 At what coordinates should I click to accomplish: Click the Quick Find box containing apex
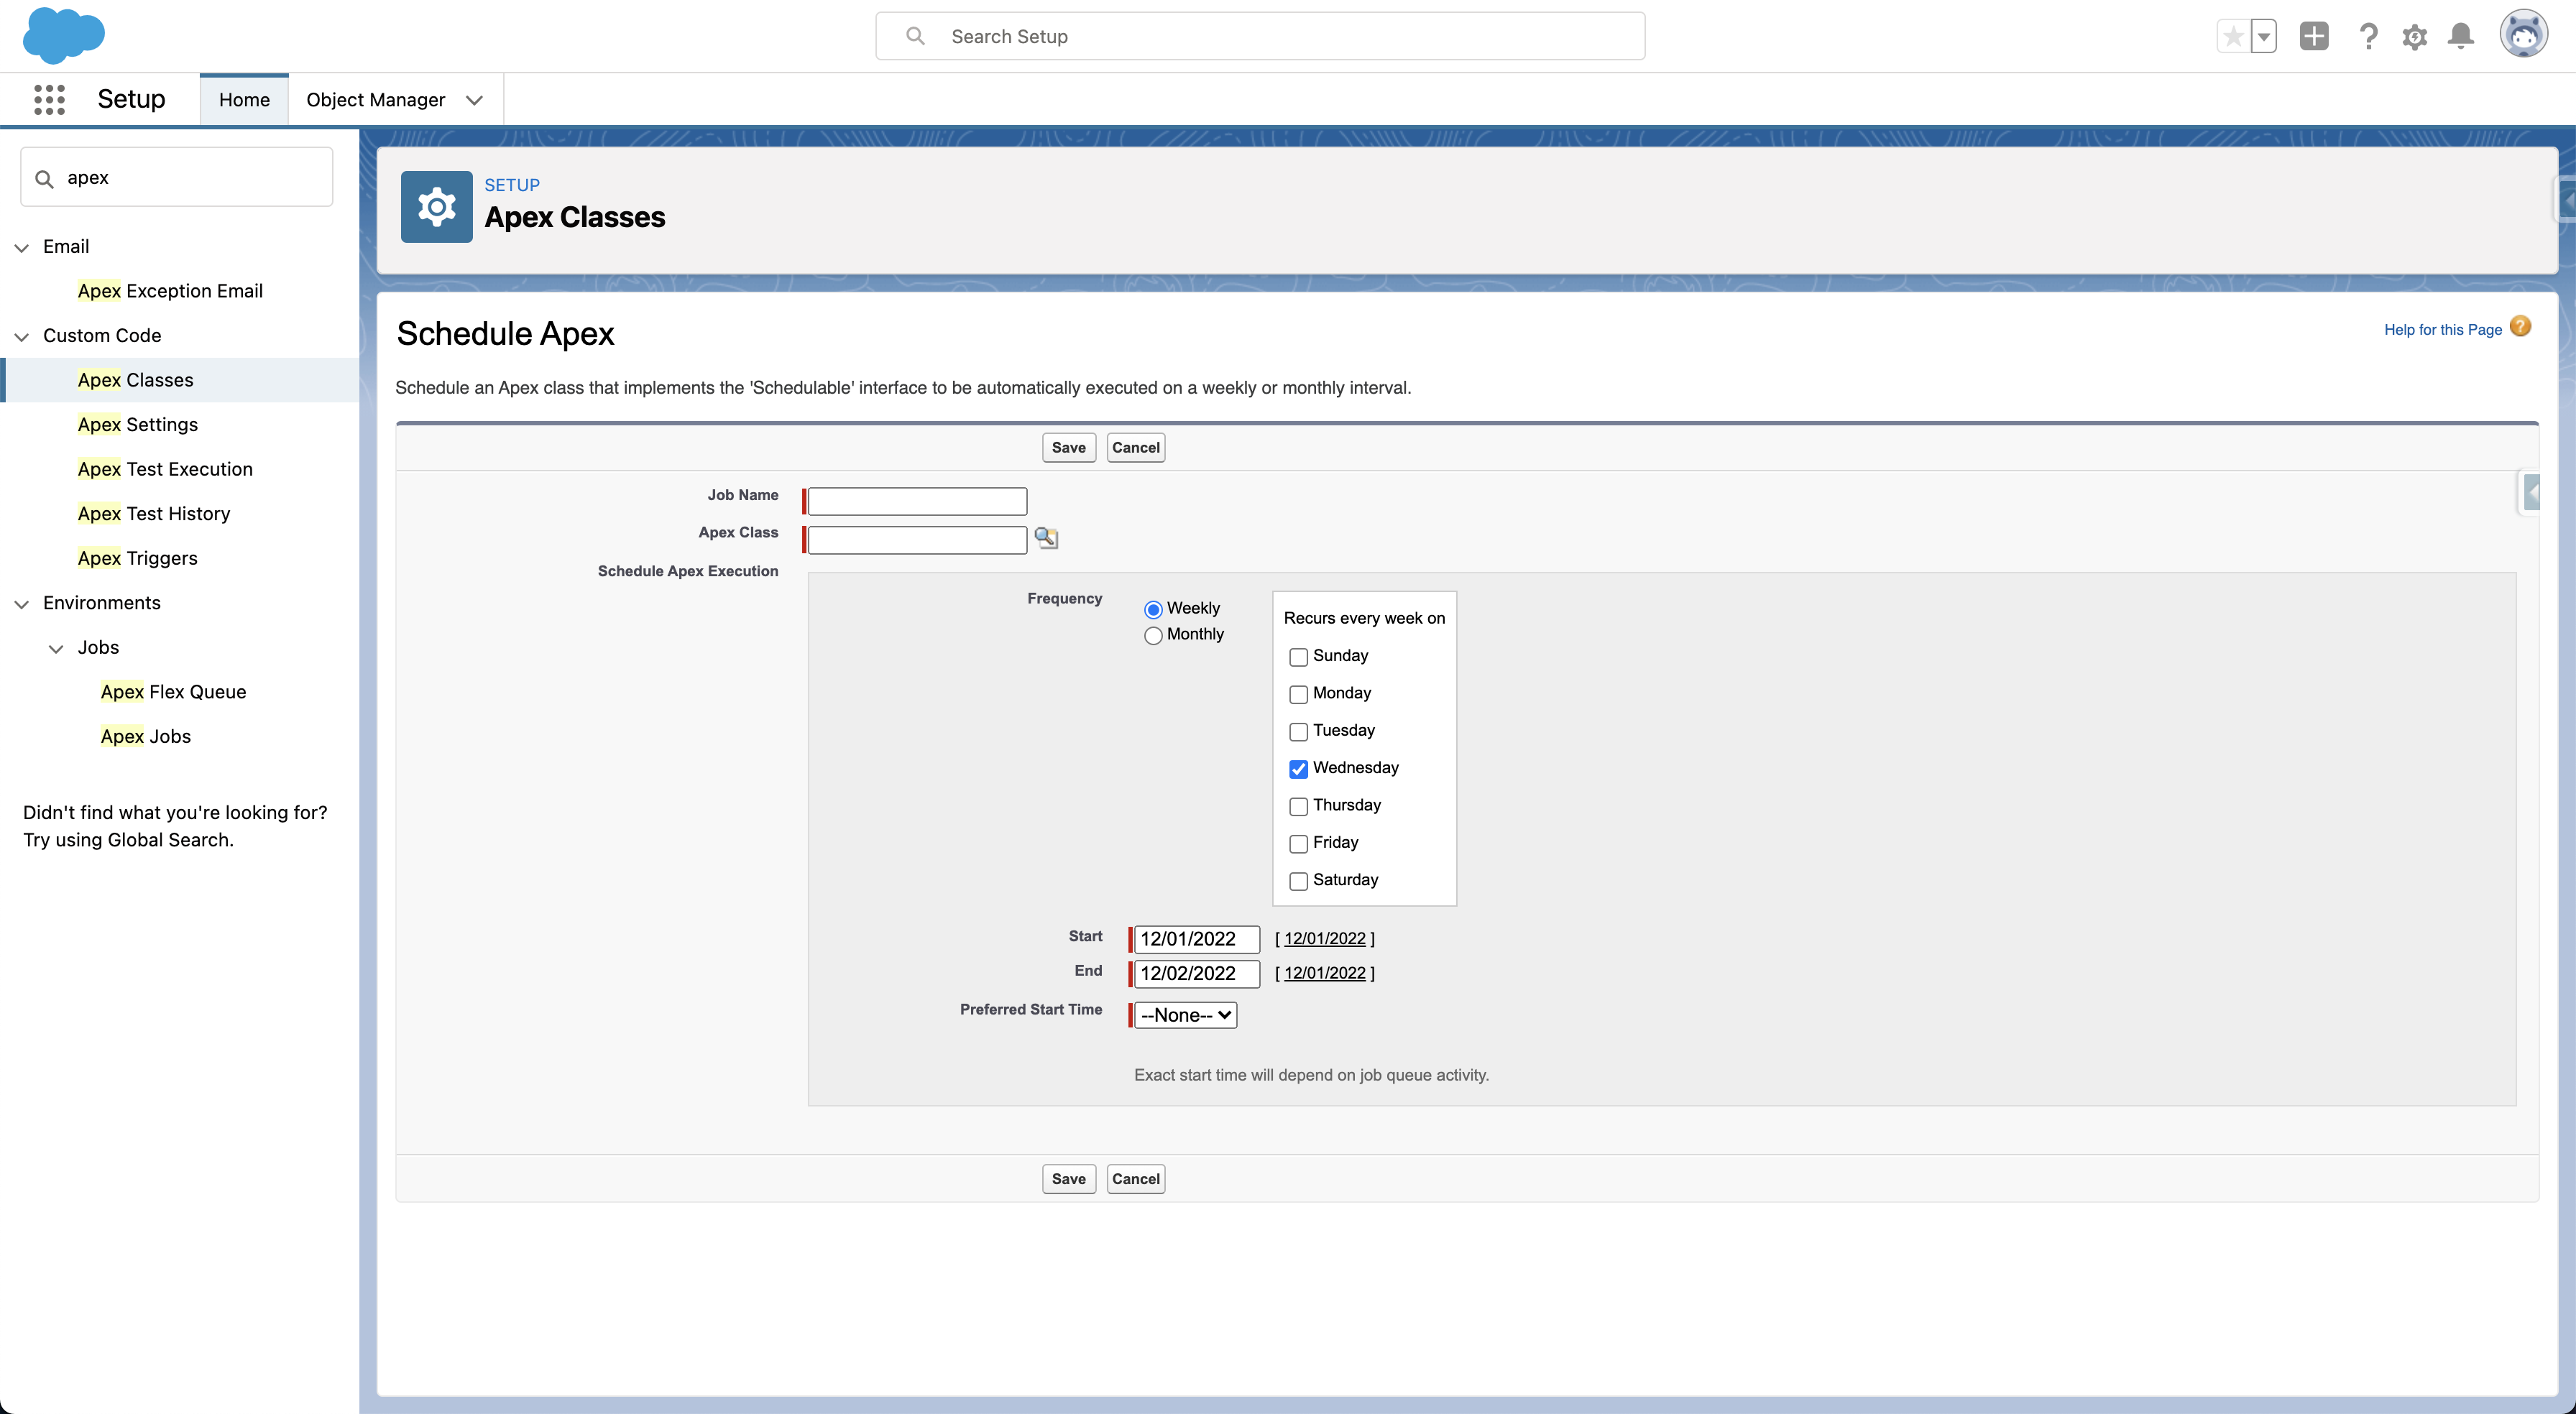177,177
